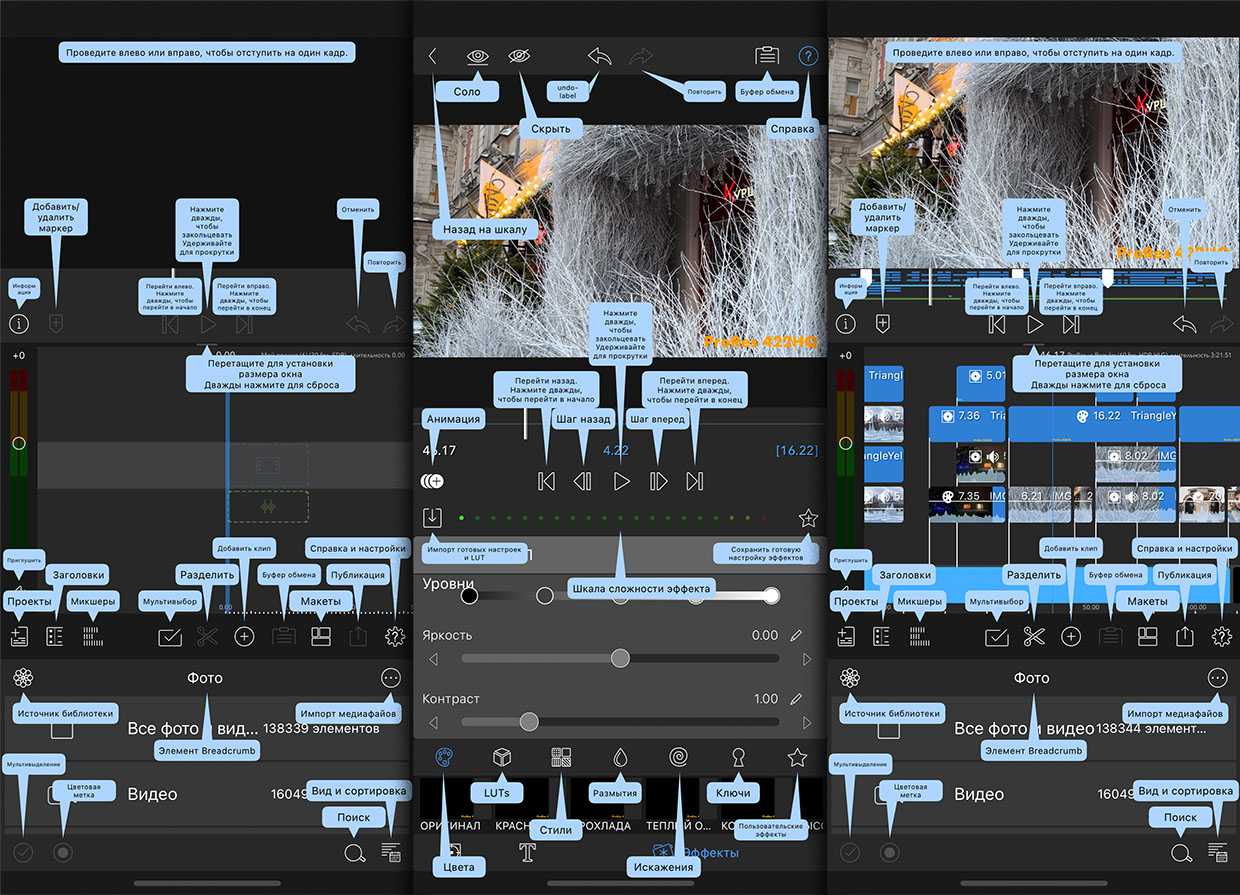This screenshot has height=895, width=1240.
Task: Open the text titles T tab
Action: [x=528, y=852]
